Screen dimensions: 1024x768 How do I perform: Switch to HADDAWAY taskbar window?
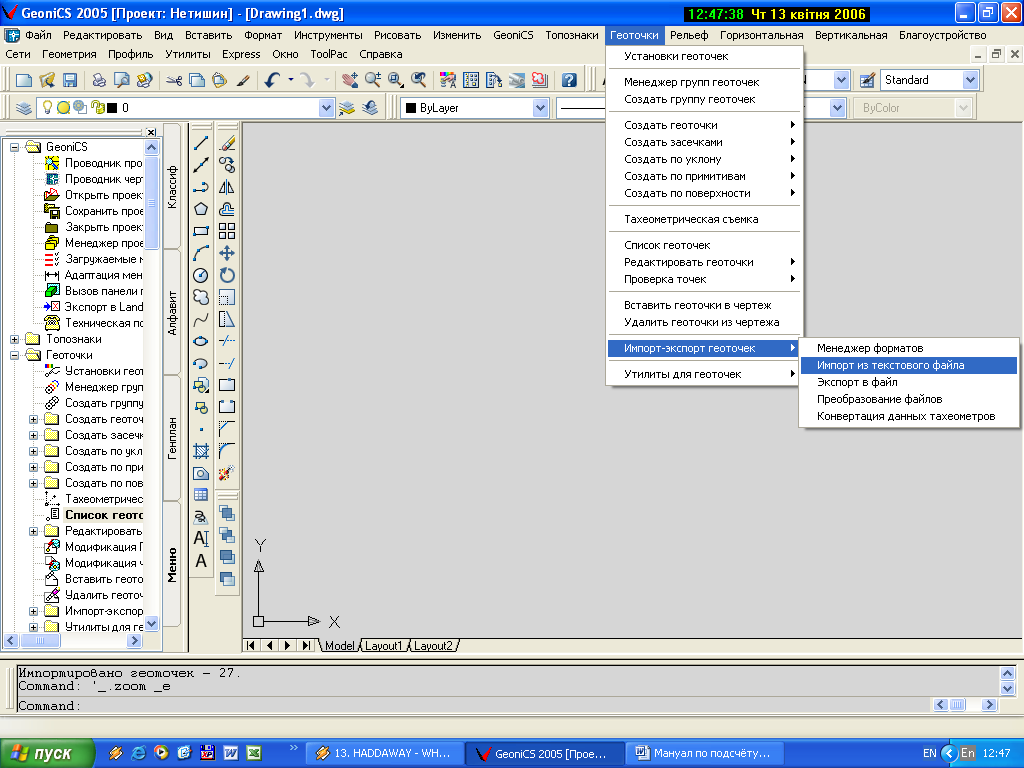[x=385, y=754]
